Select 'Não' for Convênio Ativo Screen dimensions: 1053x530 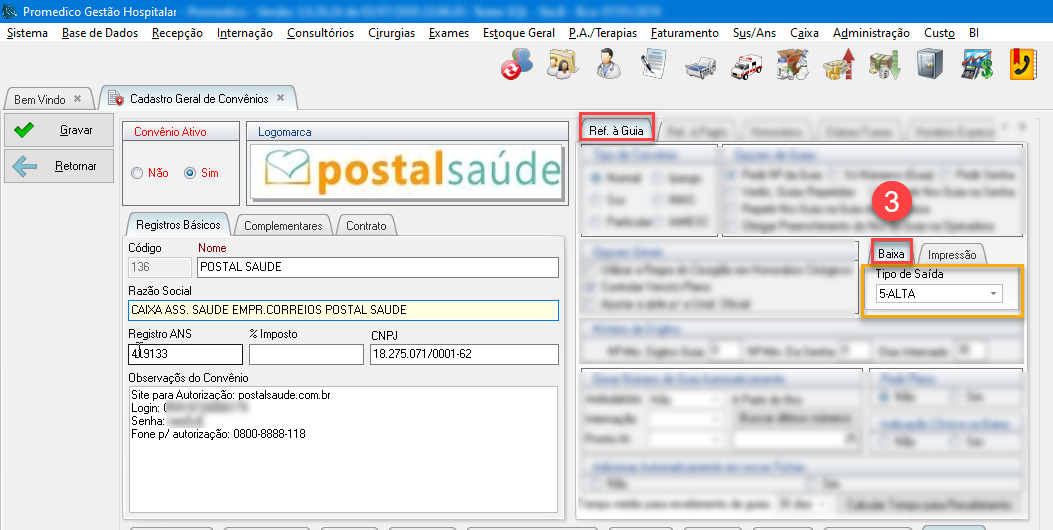point(138,173)
